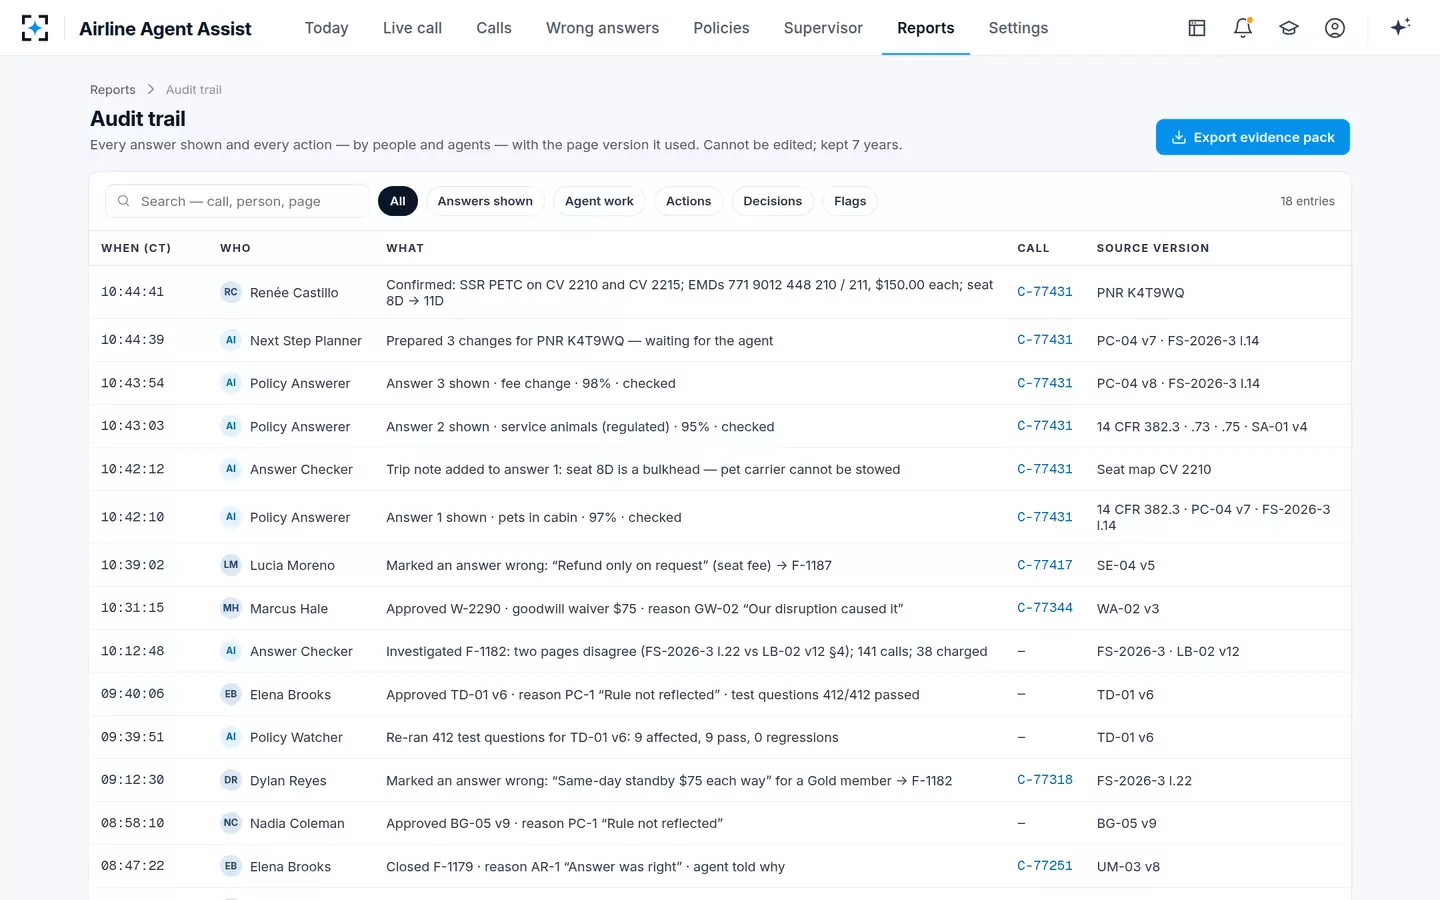Open the Live call tab
Viewport: 1440px width, 900px height.
(412, 28)
